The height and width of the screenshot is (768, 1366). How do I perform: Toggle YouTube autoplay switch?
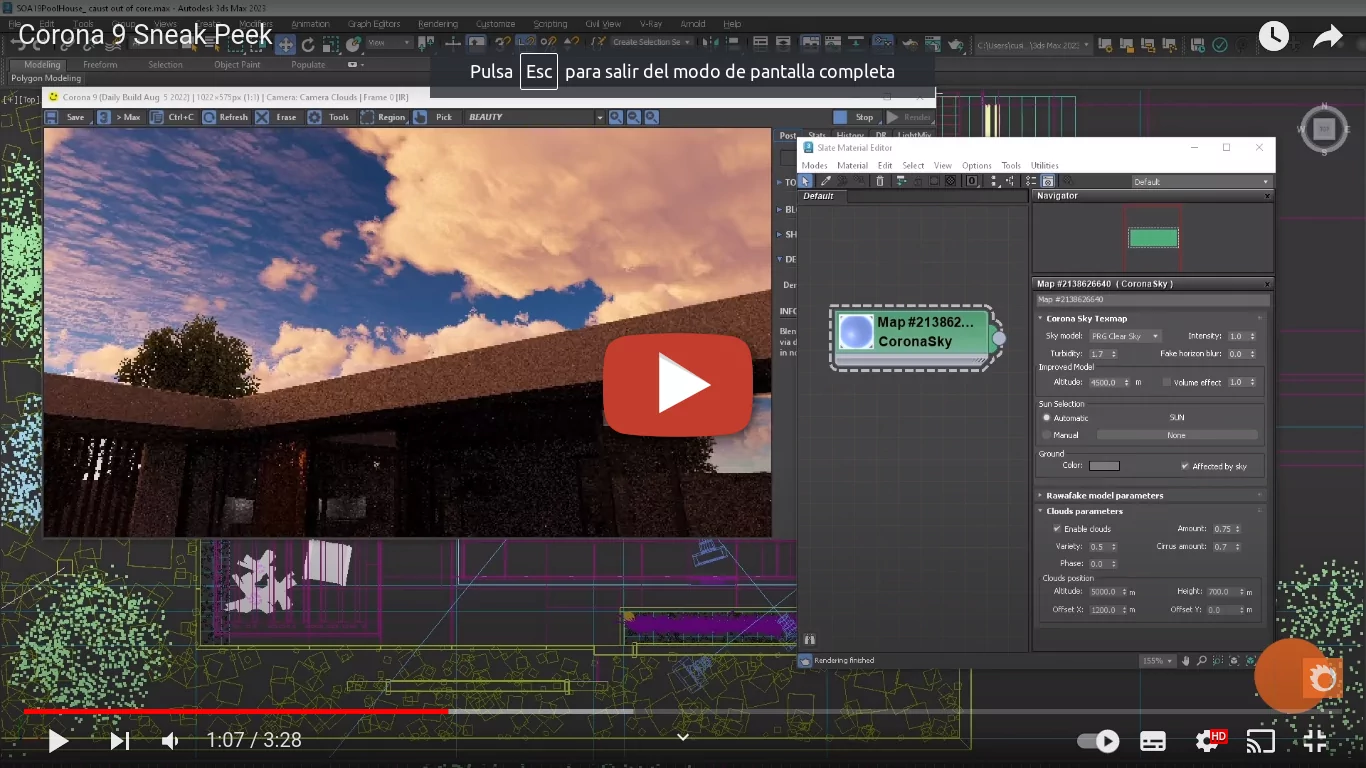tap(1098, 741)
